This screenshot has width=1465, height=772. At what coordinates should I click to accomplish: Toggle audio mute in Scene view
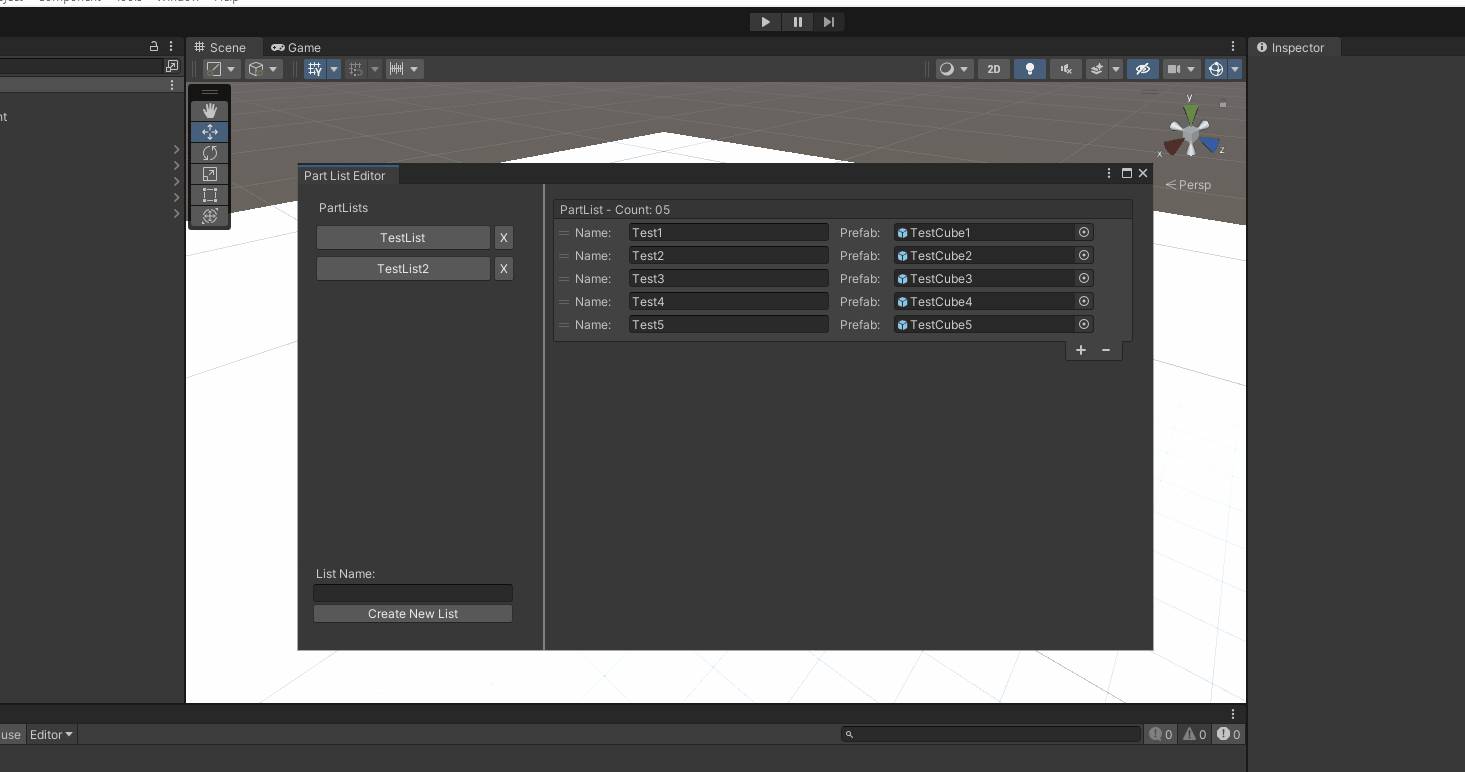coord(1066,68)
